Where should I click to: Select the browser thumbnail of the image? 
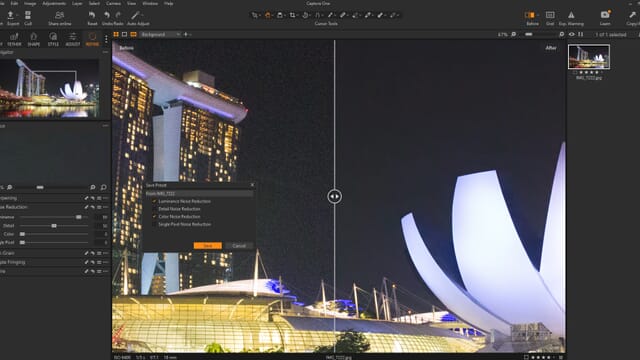(589, 57)
